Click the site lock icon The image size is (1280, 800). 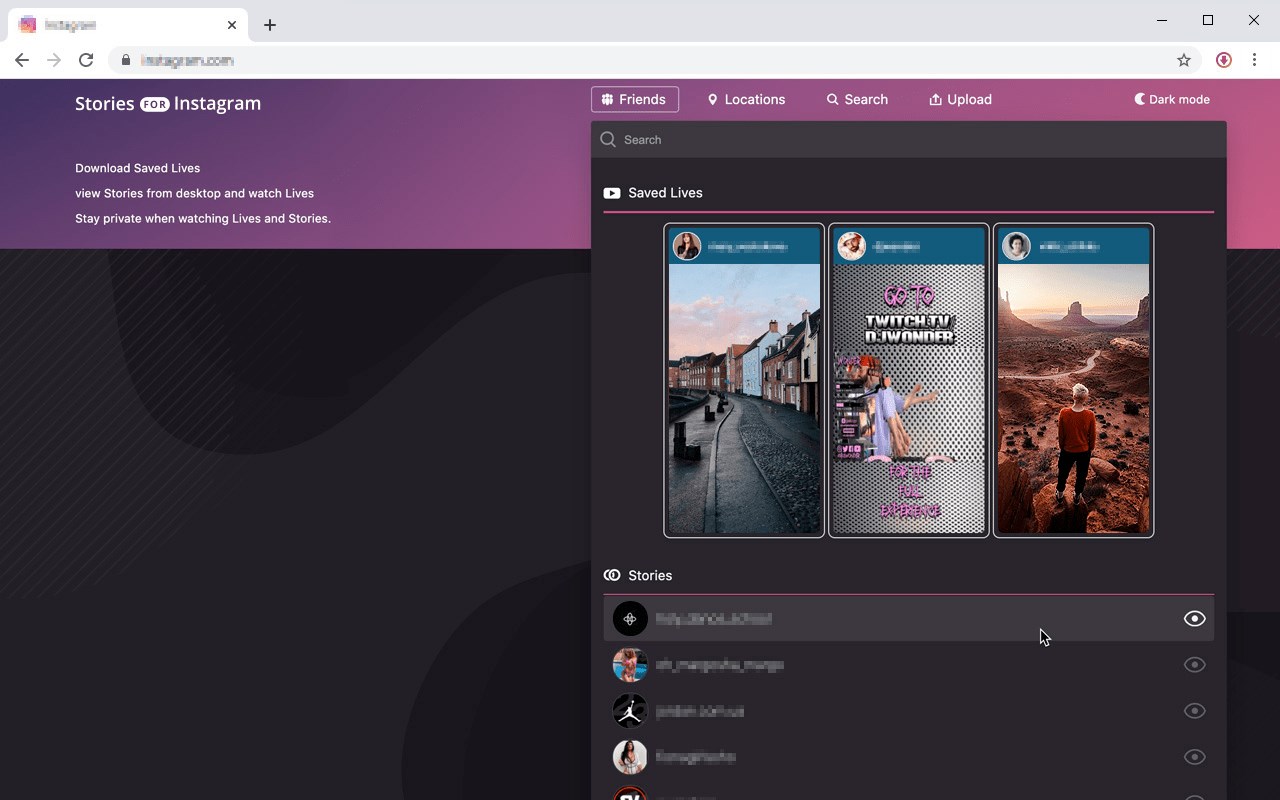pos(125,60)
